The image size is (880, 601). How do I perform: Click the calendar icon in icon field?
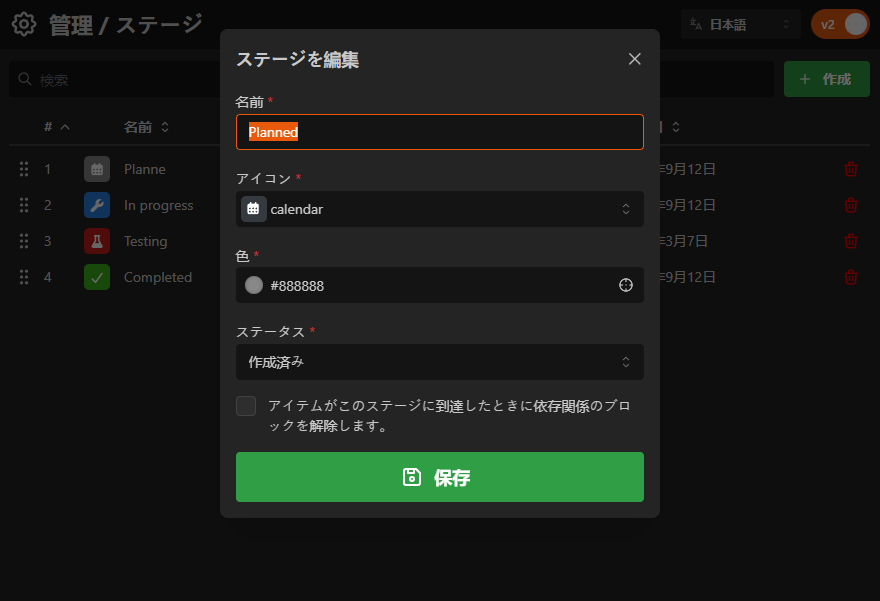(x=254, y=209)
